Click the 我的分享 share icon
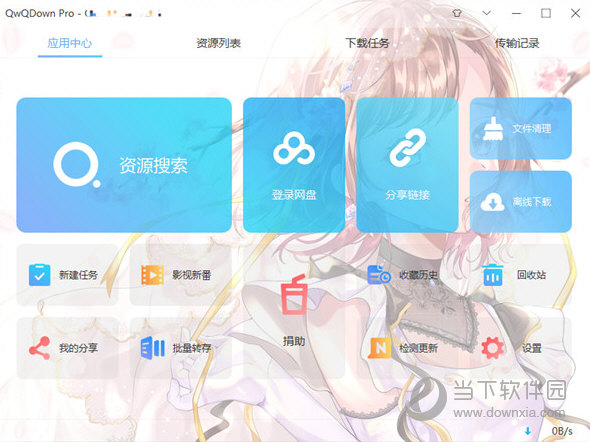 tap(40, 348)
